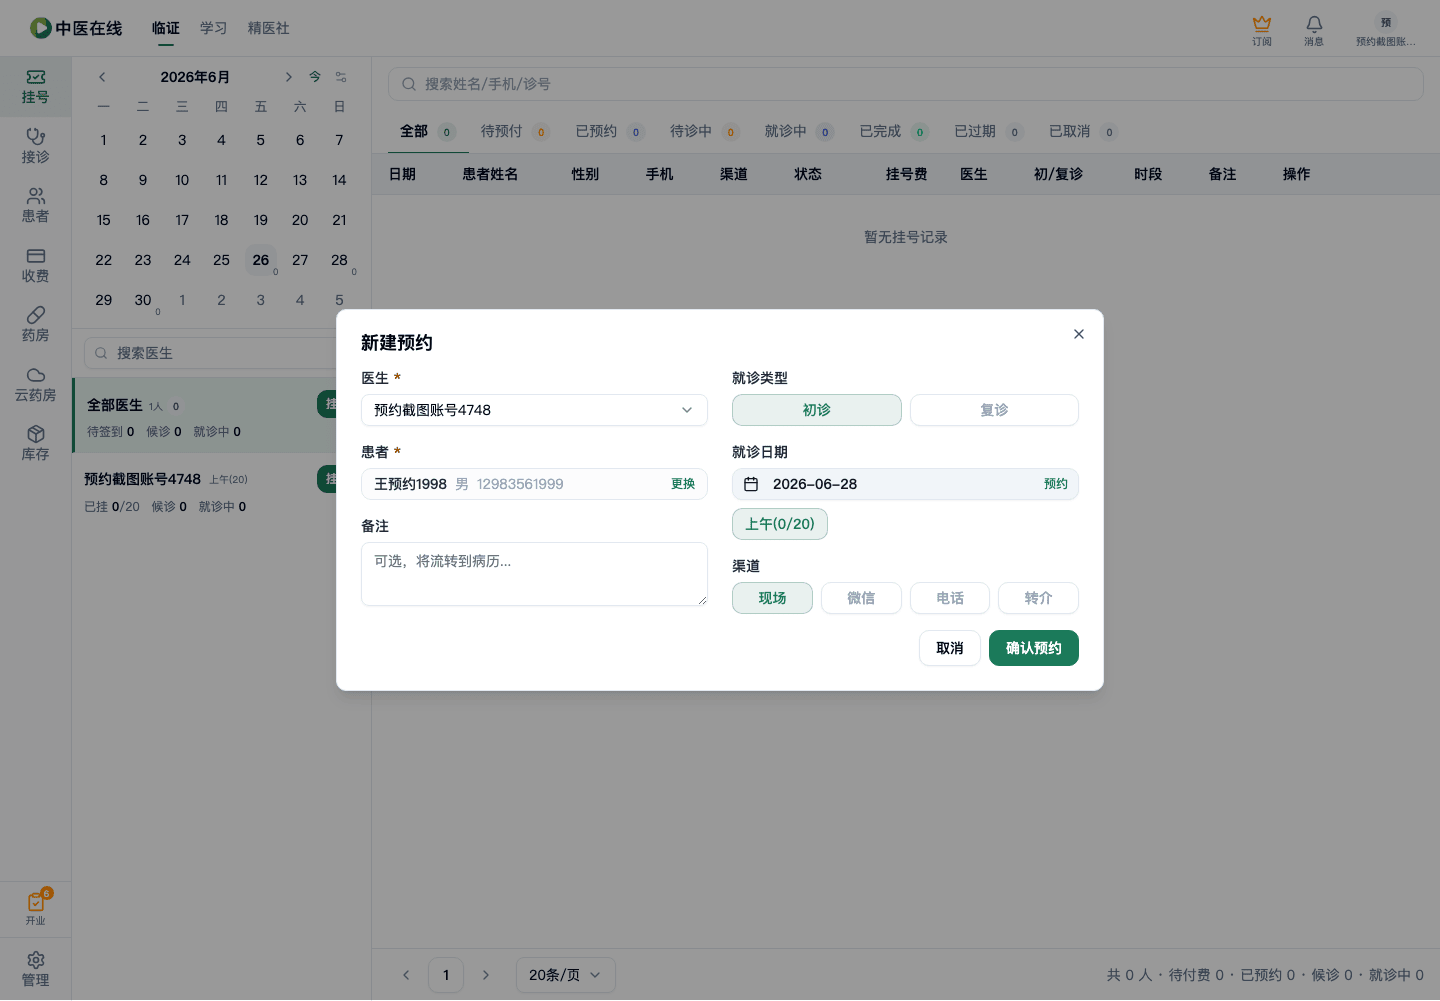Image resolution: width=1440 pixels, height=1001 pixels.
Task: Go to next month in calendar
Action: point(288,77)
